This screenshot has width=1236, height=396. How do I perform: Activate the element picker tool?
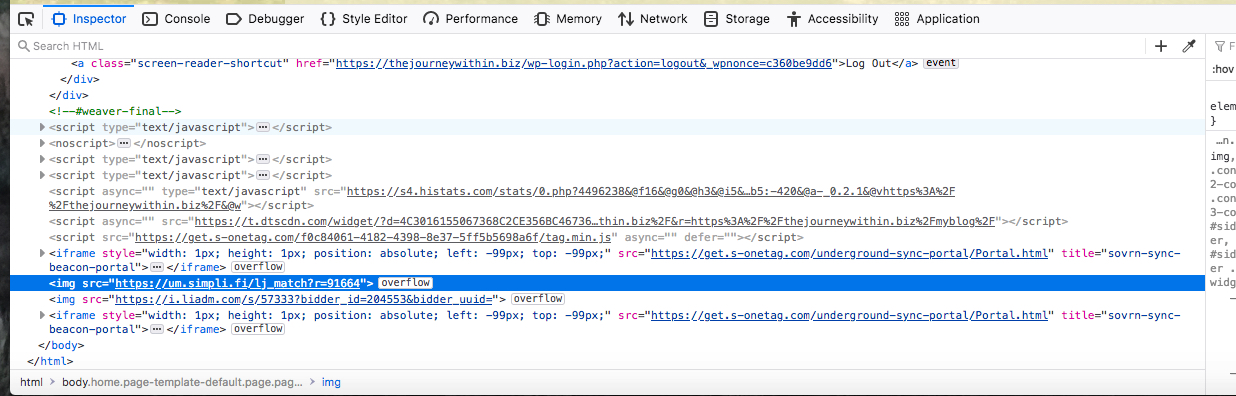click(x=26, y=19)
